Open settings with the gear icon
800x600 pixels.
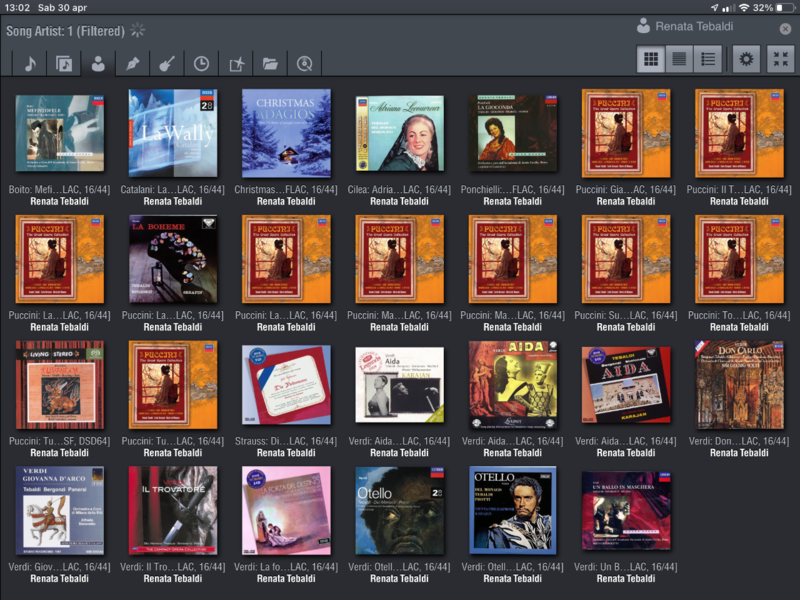[x=745, y=59]
